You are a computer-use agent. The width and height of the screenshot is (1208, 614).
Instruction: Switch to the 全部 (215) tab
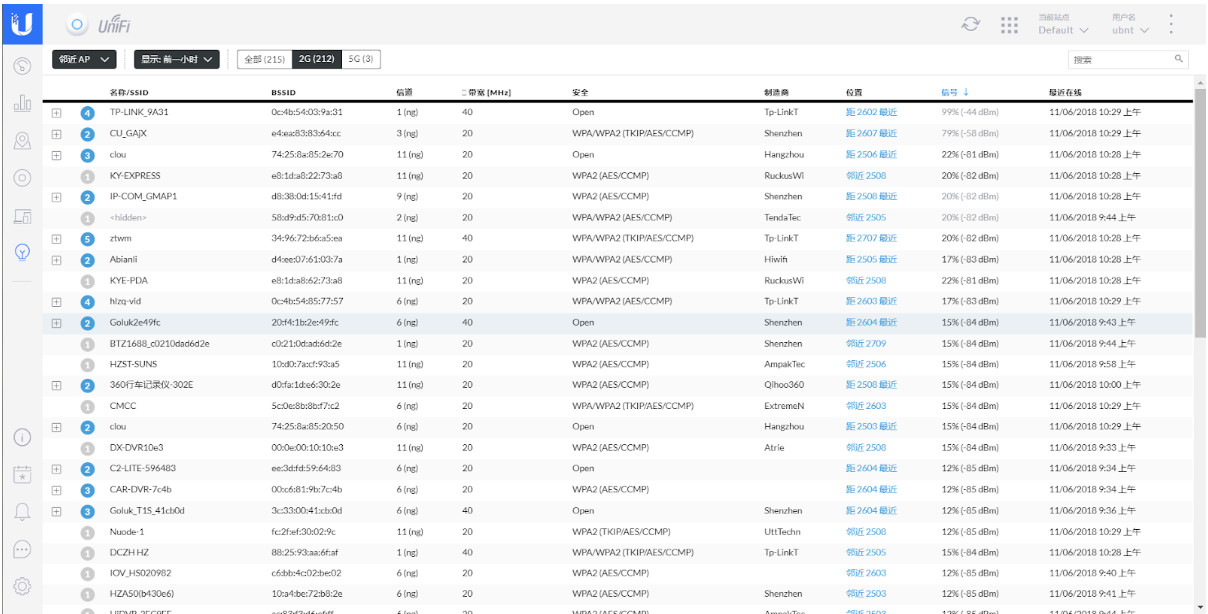coord(265,60)
